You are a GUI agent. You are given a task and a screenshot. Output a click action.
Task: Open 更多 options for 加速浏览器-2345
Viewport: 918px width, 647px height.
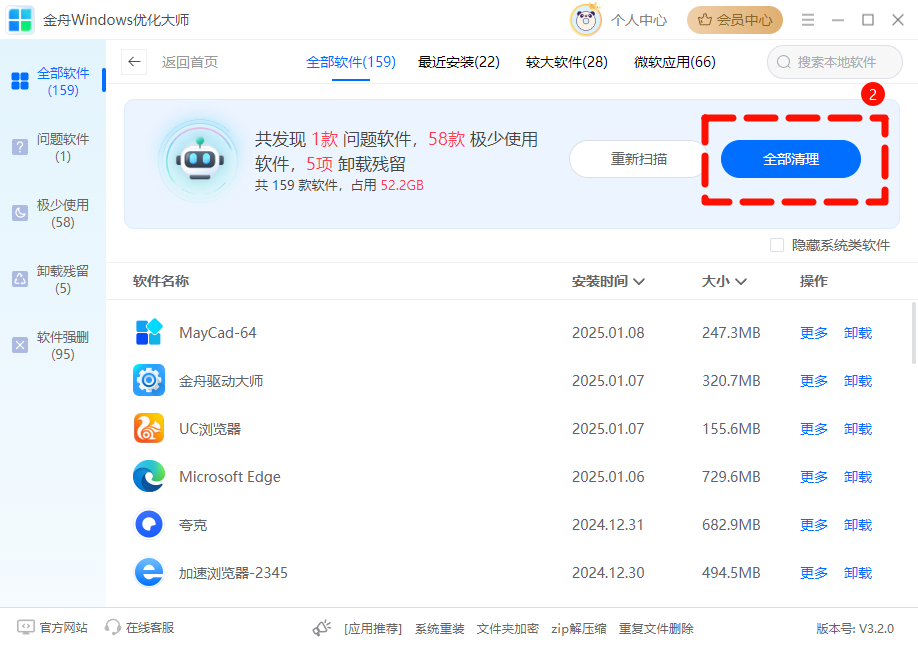814,573
